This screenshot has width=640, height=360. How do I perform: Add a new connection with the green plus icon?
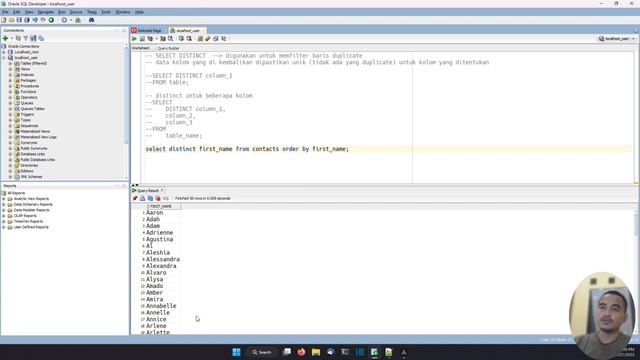[x=5, y=38]
